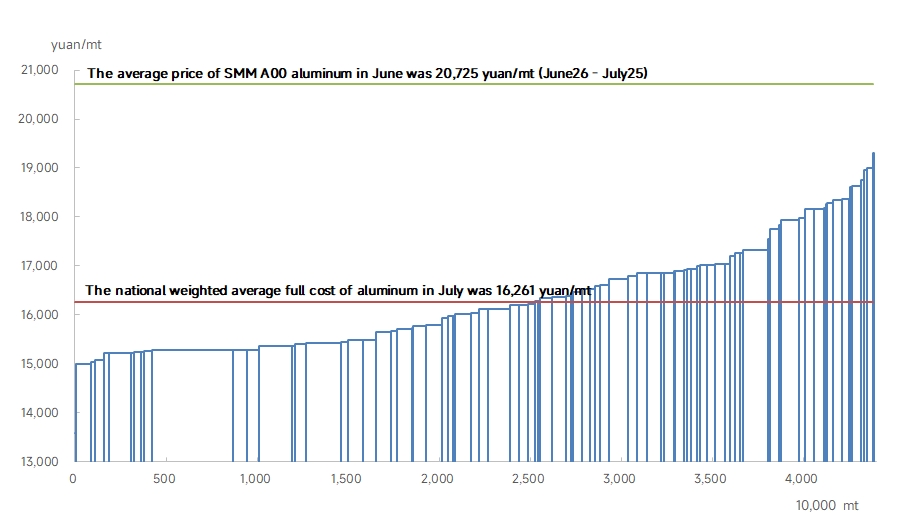Screen dimensions: 910x528
Task: Click the 19,000 y-axis value
Action: (39, 168)
